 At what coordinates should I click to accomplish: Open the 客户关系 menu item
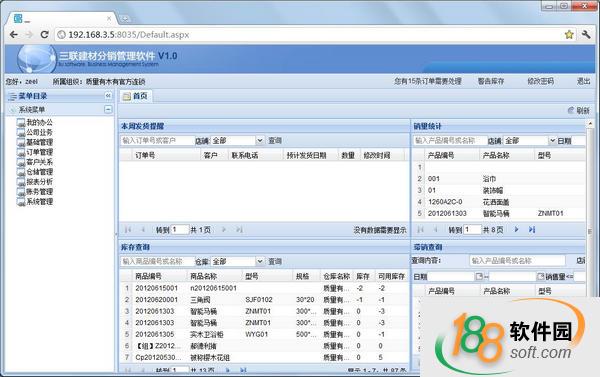coord(39,162)
